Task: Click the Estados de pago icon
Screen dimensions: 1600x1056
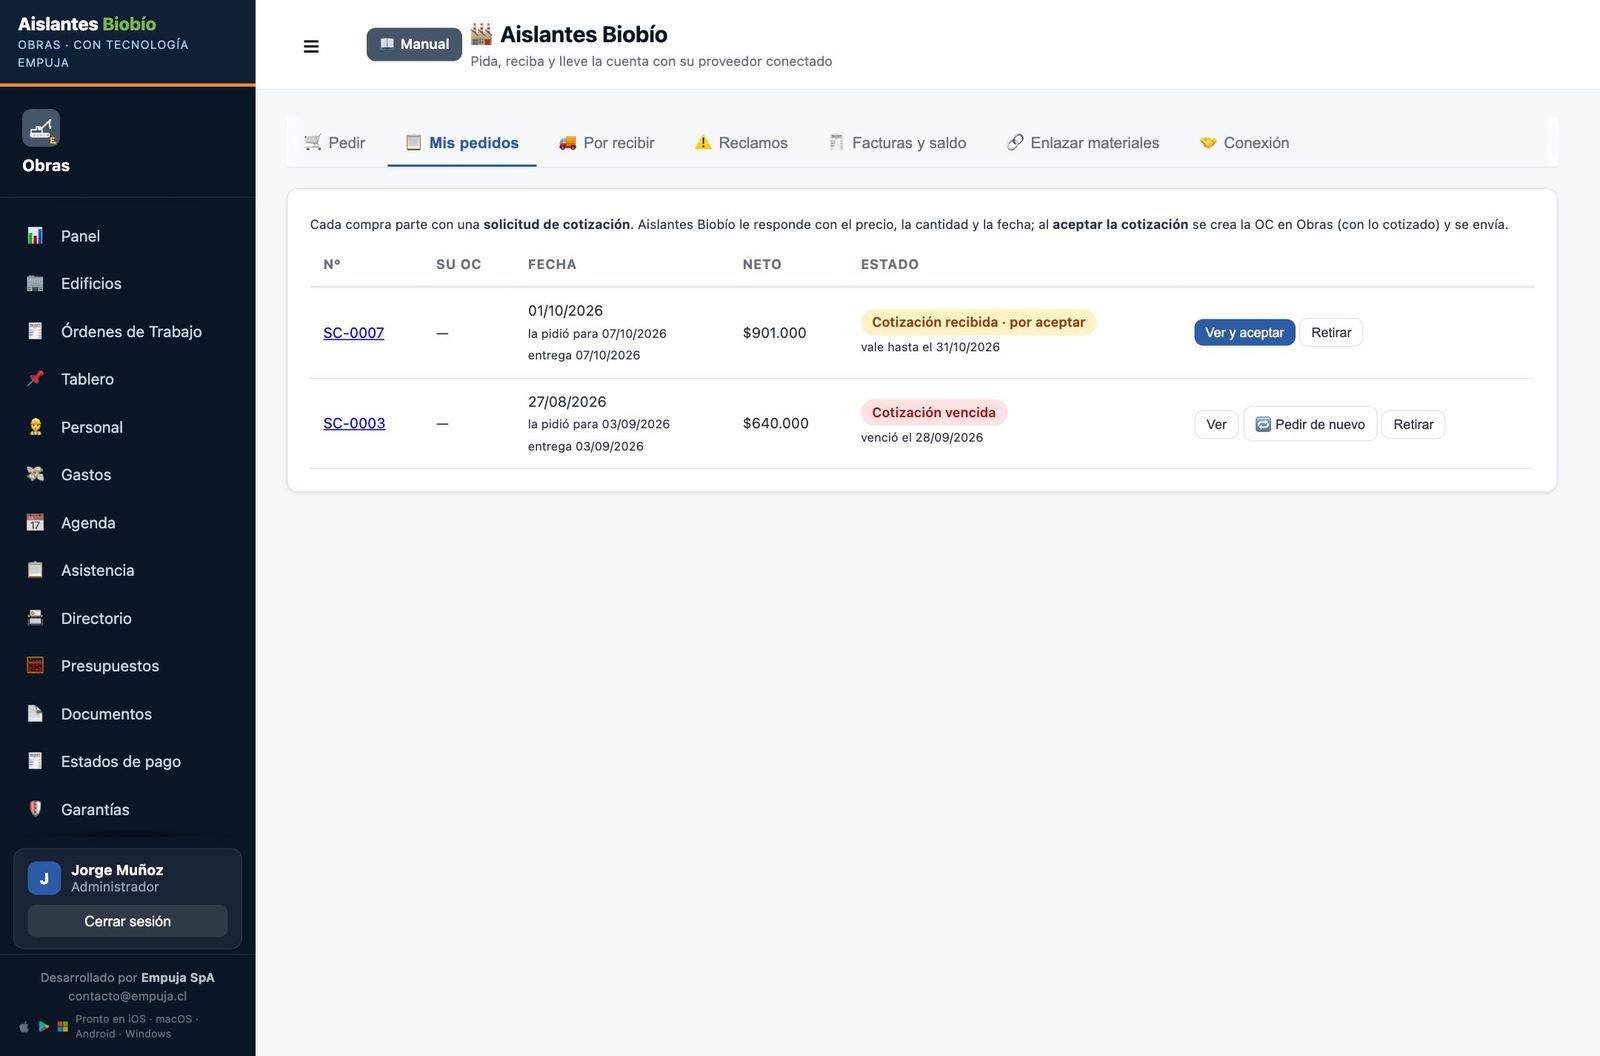Action: [35, 761]
